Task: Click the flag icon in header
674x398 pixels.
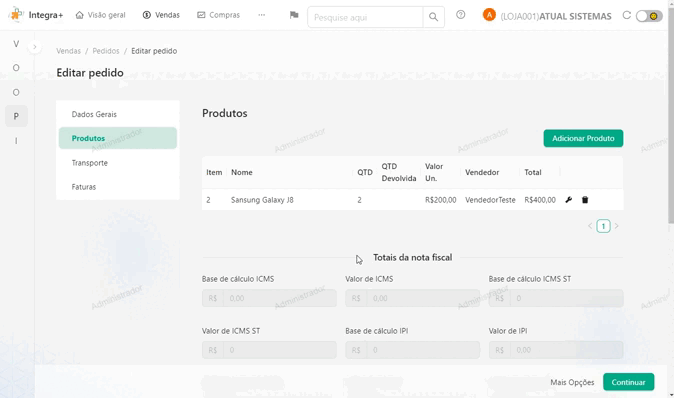Action: click(294, 15)
